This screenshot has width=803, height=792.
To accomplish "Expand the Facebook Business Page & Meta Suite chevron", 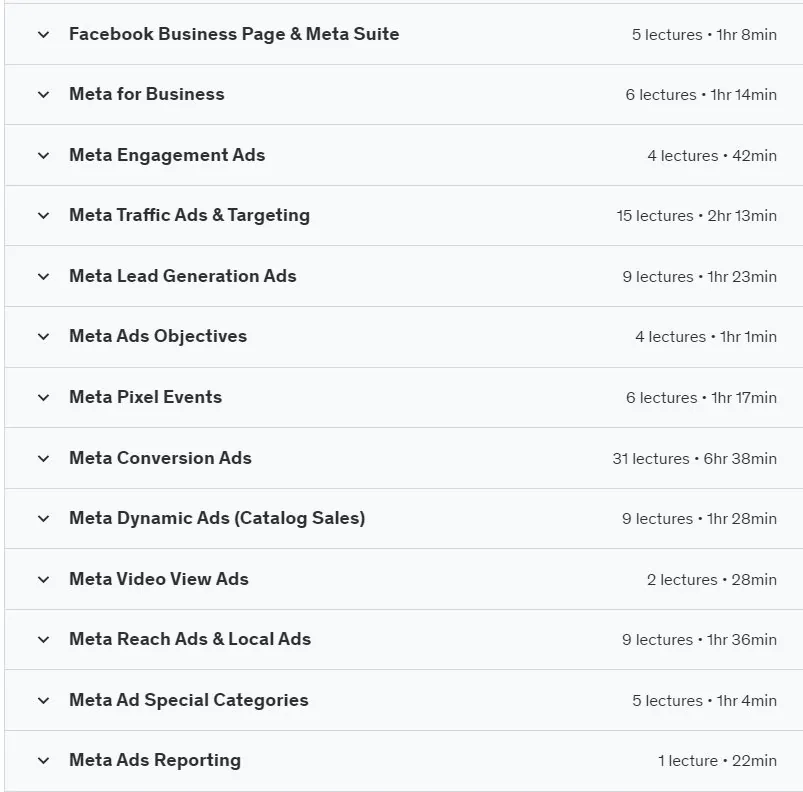I will (x=44, y=35).
